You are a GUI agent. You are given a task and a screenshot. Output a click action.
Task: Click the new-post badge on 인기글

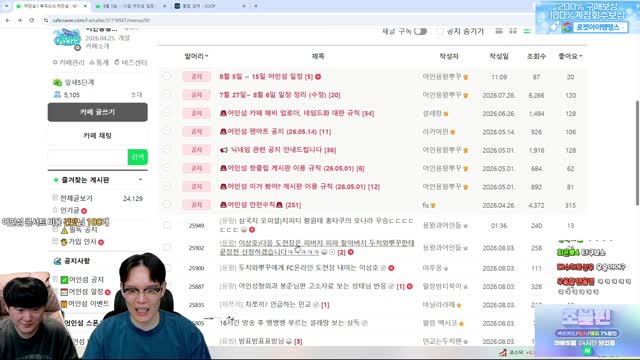[84, 211]
